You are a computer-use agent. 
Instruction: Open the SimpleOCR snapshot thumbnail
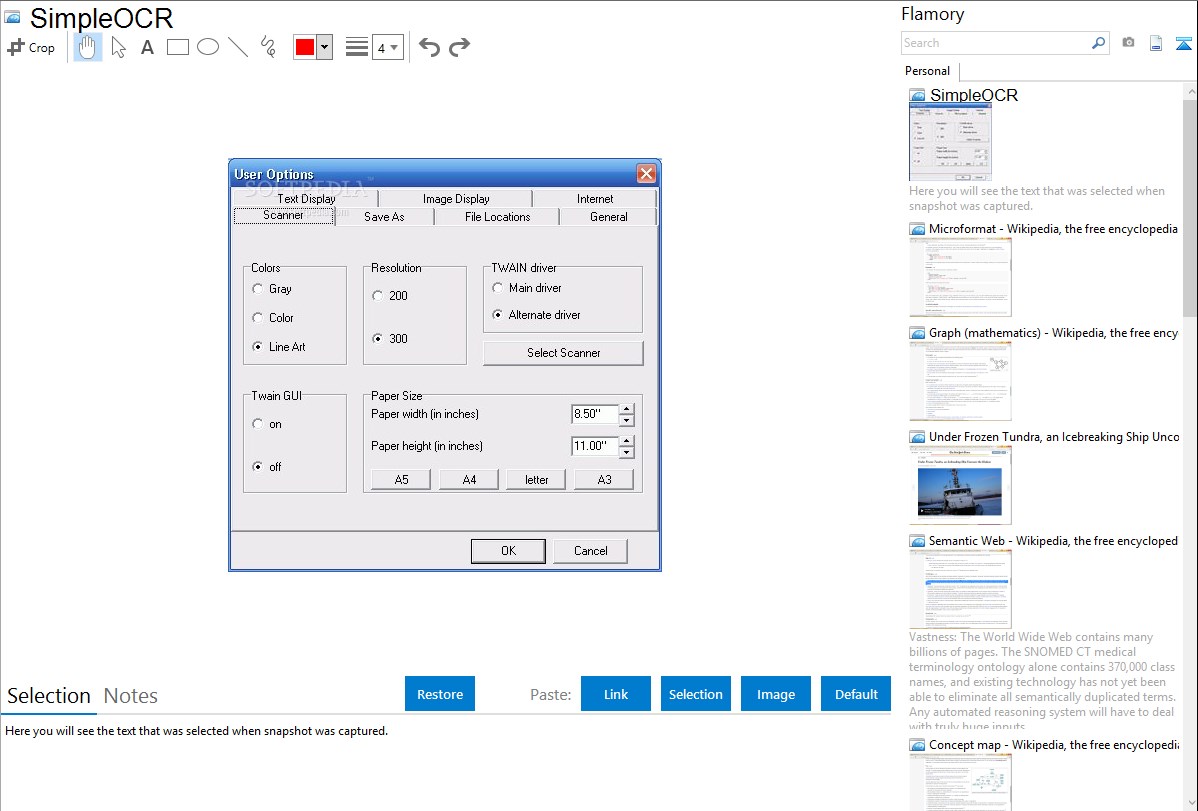coord(950,142)
